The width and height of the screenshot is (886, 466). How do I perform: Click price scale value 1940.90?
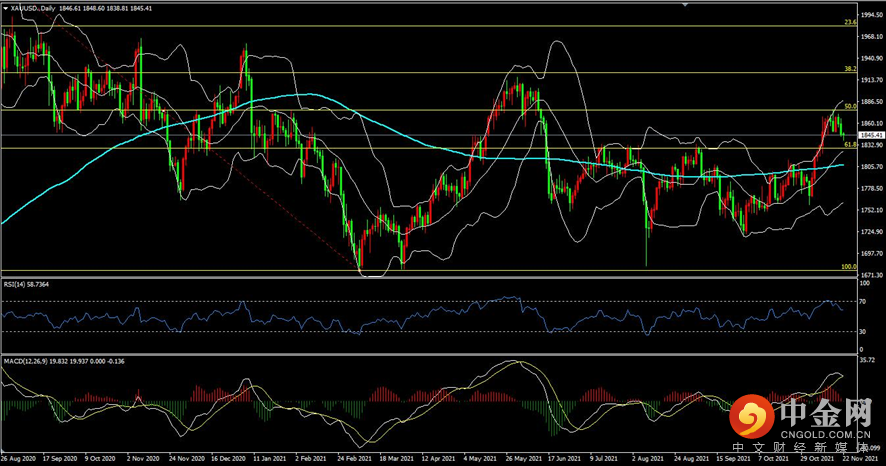(871, 58)
